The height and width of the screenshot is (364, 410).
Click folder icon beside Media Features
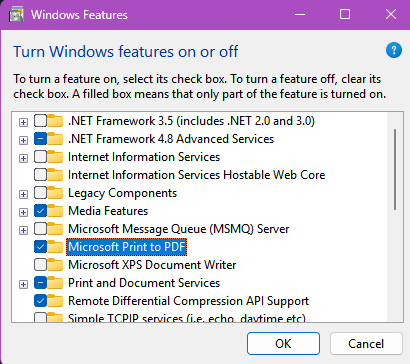click(55, 211)
